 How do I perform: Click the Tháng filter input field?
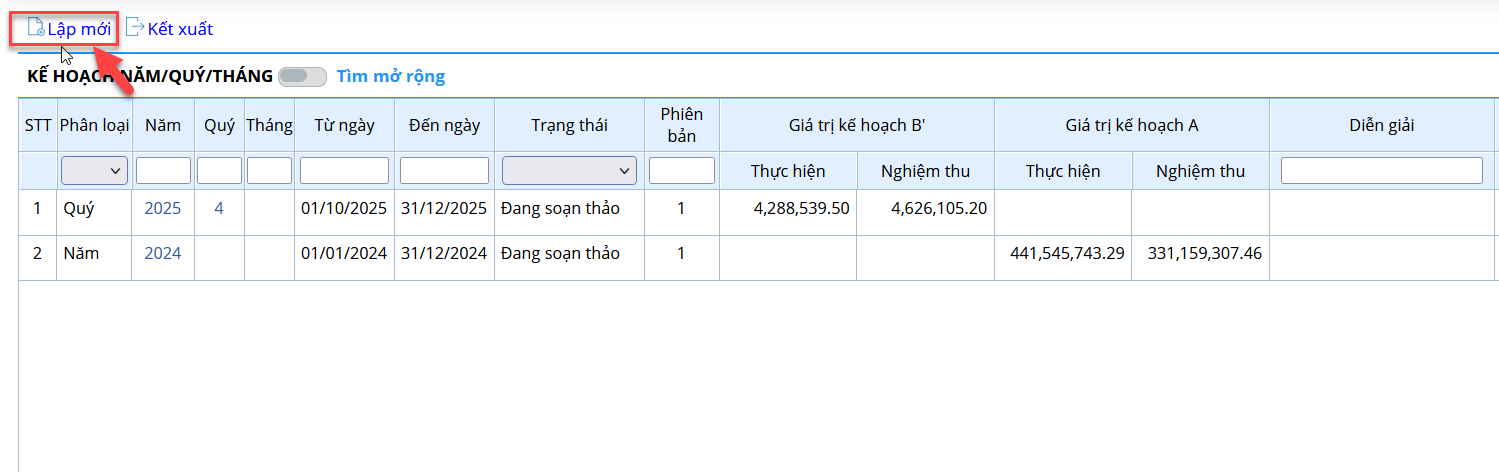[x=269, y=171]
